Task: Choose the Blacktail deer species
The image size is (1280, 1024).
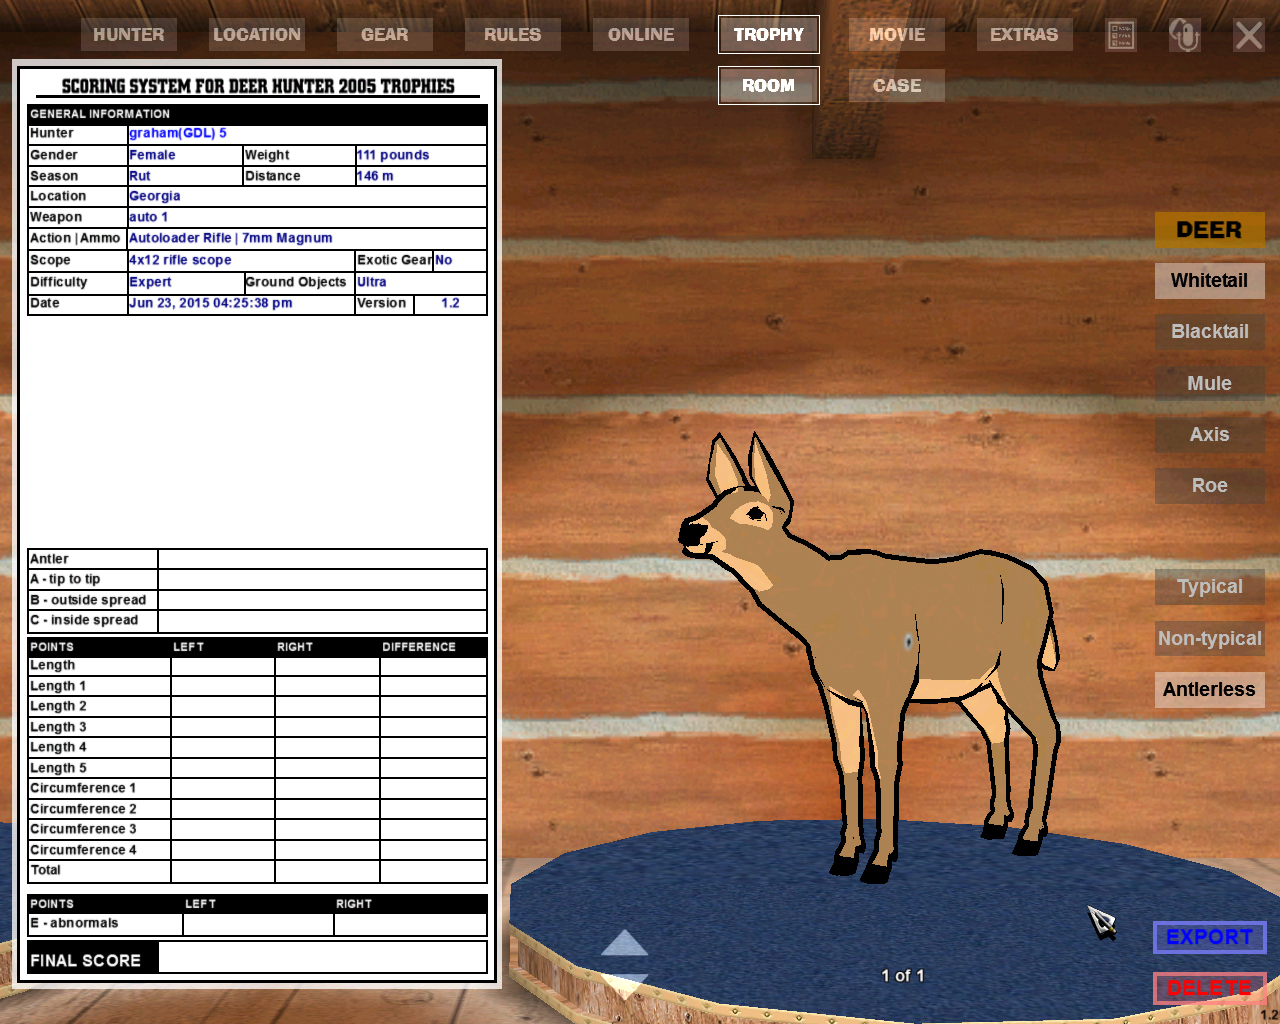Action: (1209, 332)
